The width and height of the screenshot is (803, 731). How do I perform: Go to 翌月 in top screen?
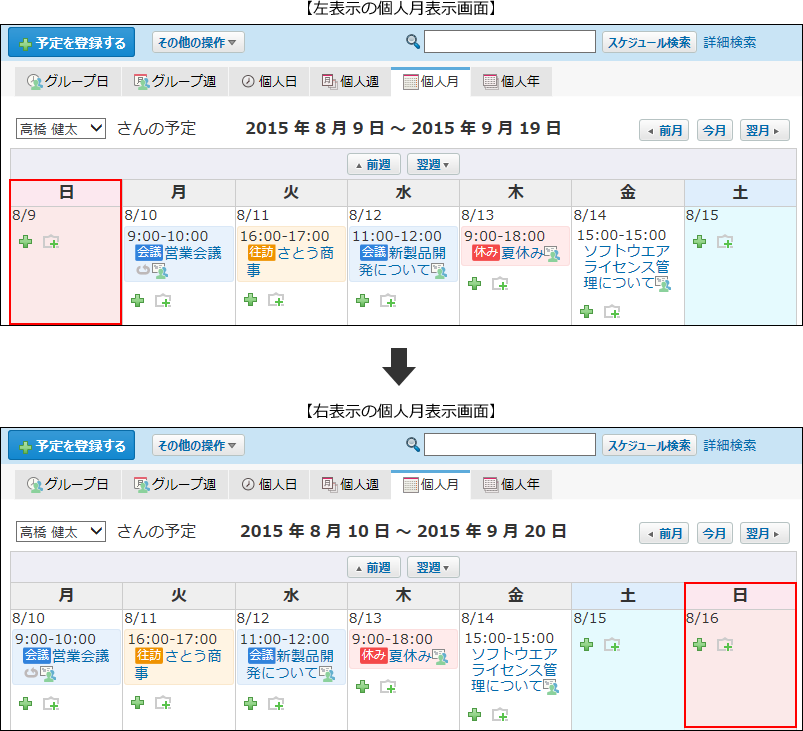(765, 130)
